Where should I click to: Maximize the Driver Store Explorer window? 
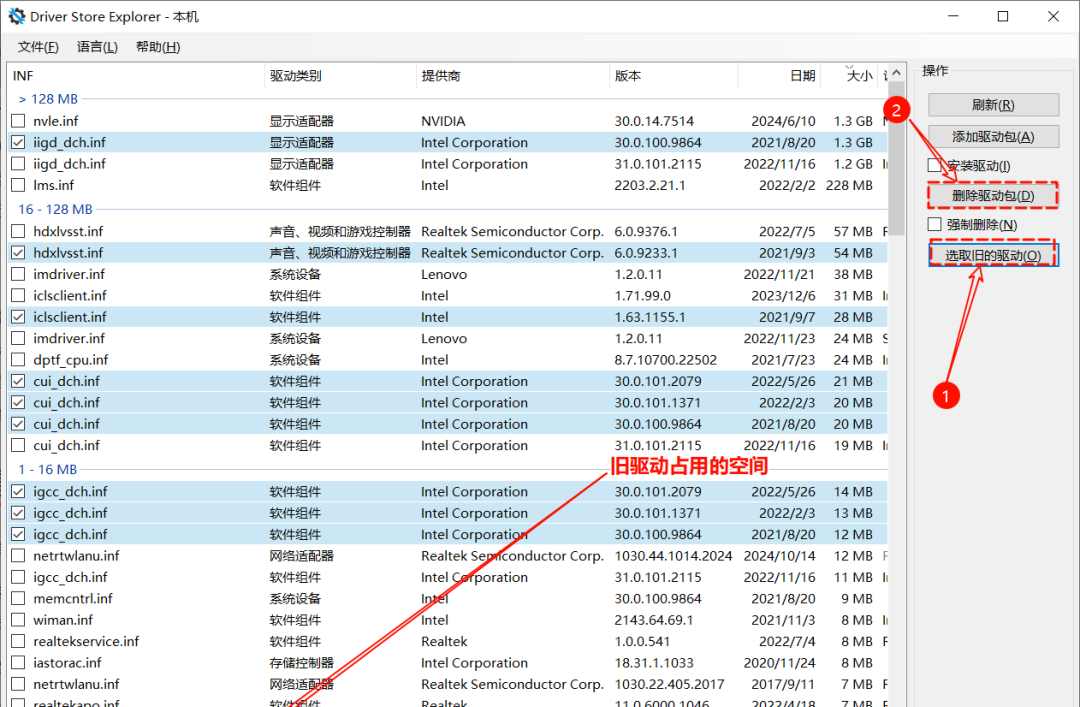pyautogui.click(x=1003, y=16)
